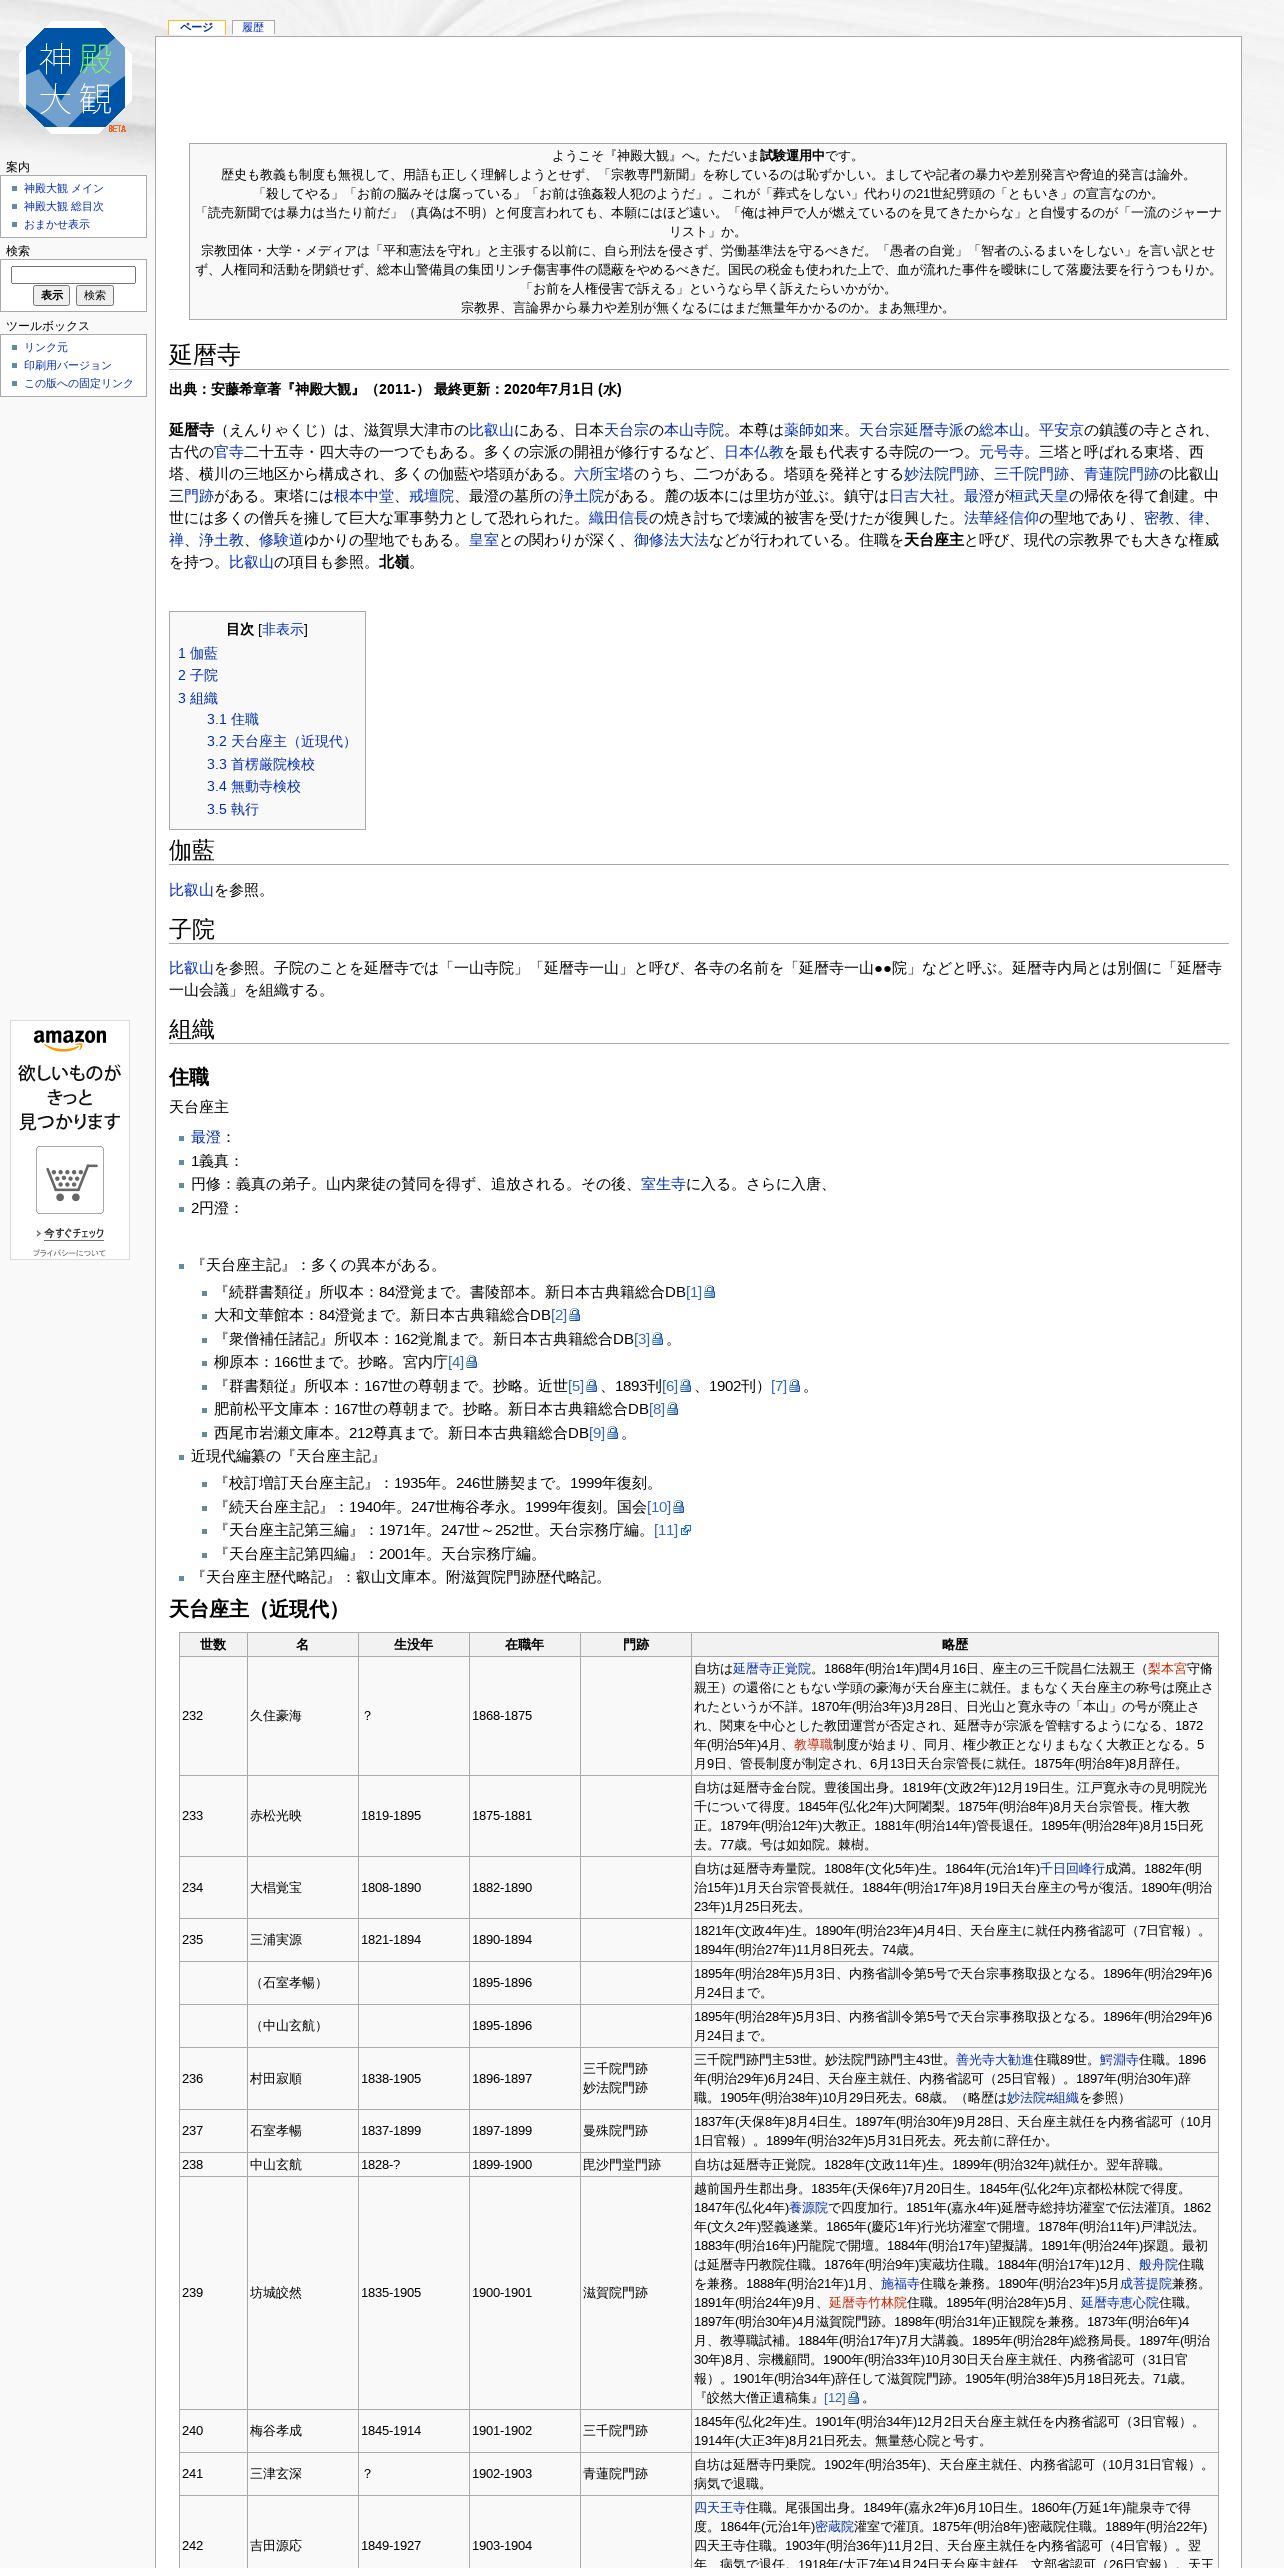Switch to the 履歴 tab
The width and height of the screenshot is (1284, 2568).
tap(253, 27)
